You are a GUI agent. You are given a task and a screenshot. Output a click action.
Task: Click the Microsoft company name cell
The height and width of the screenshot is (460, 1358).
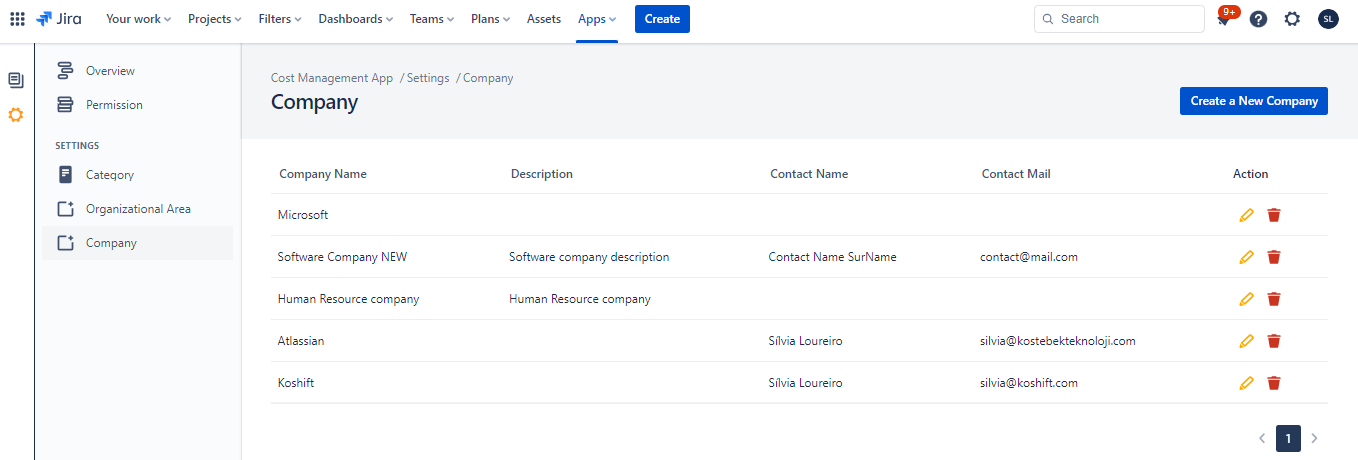coord(303,215)
